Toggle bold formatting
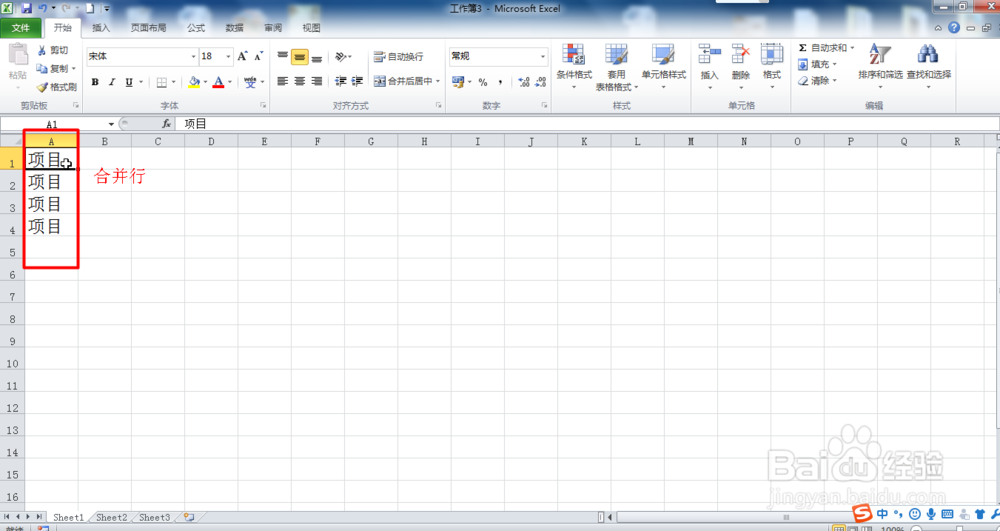Viewport: 1000px width, 531px height. click(x=95, y=82)
